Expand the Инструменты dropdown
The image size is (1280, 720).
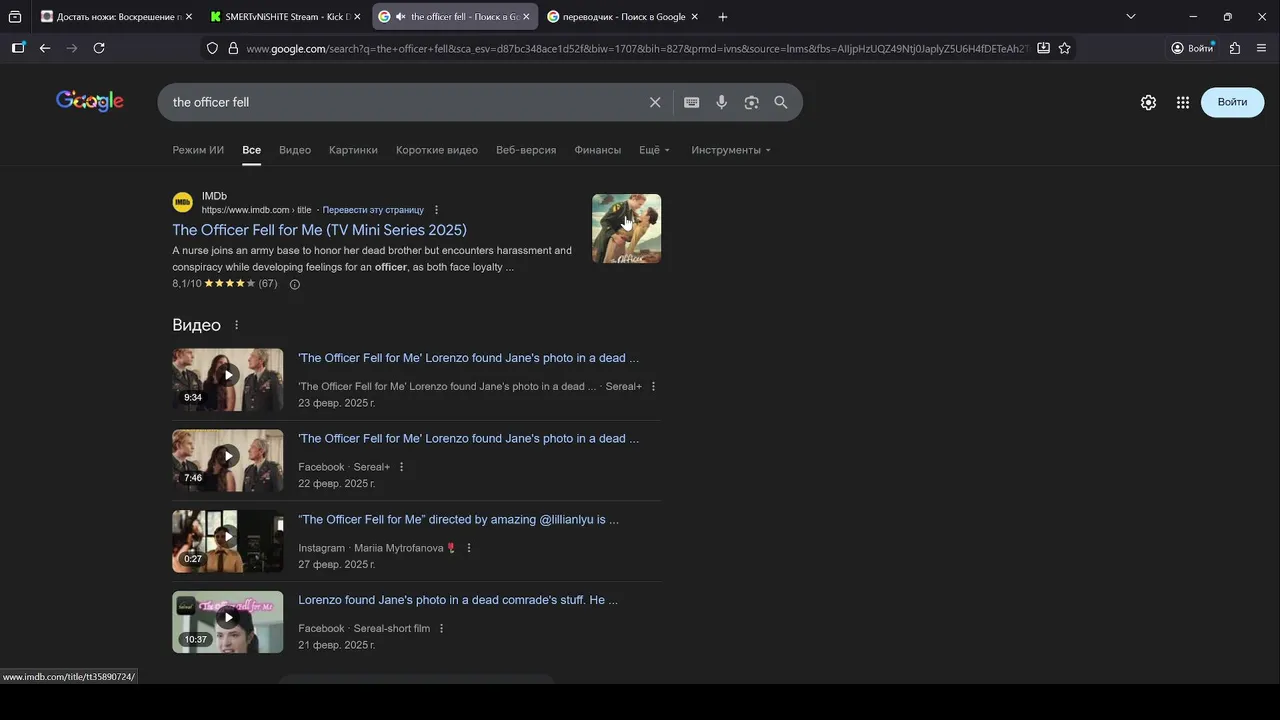click(x=731, y=150)
